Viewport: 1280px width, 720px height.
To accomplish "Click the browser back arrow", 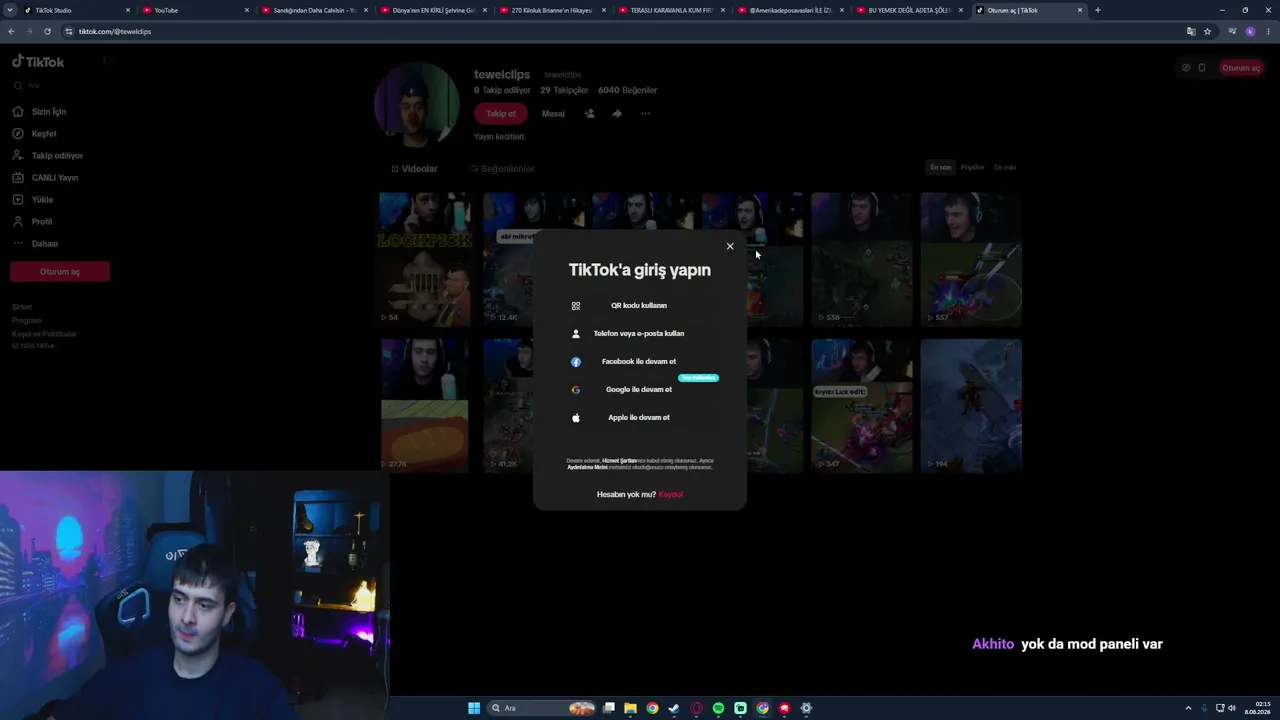I will click(11, 32).
